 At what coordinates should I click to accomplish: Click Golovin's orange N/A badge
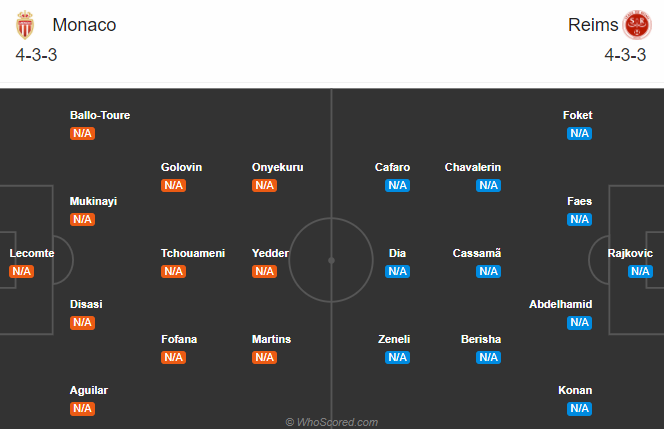click(x=174, y=185)
